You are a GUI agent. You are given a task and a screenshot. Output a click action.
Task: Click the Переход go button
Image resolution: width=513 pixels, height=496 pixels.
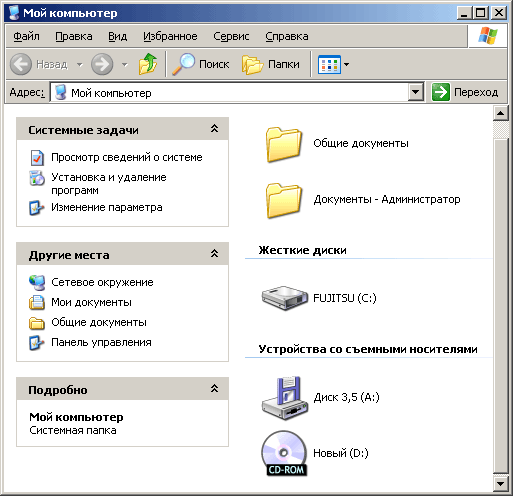tap(465, 92)
